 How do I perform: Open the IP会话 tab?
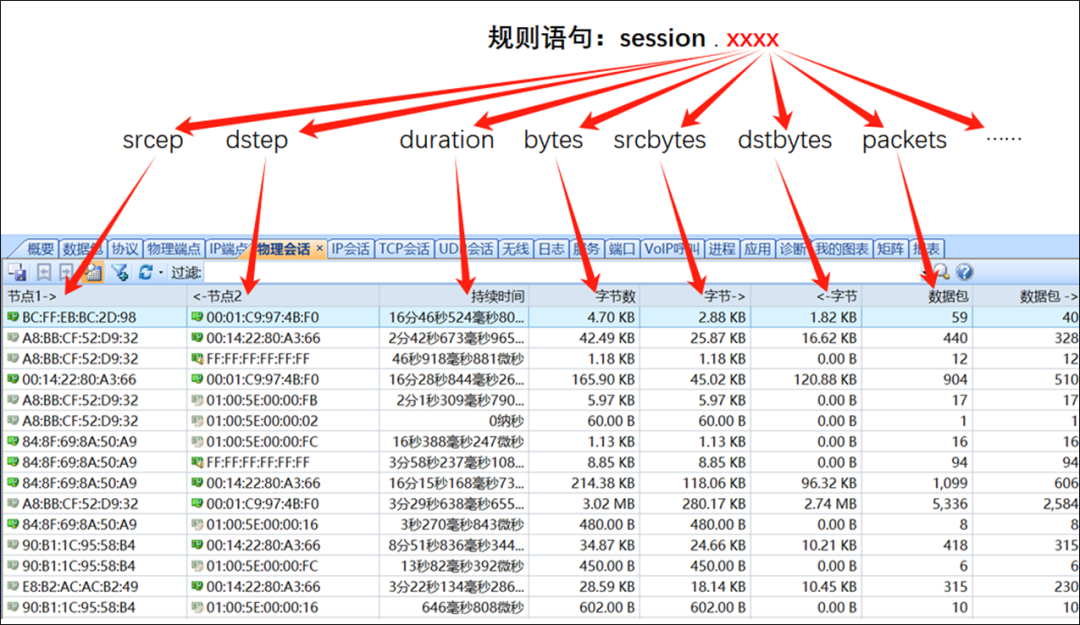351,249
